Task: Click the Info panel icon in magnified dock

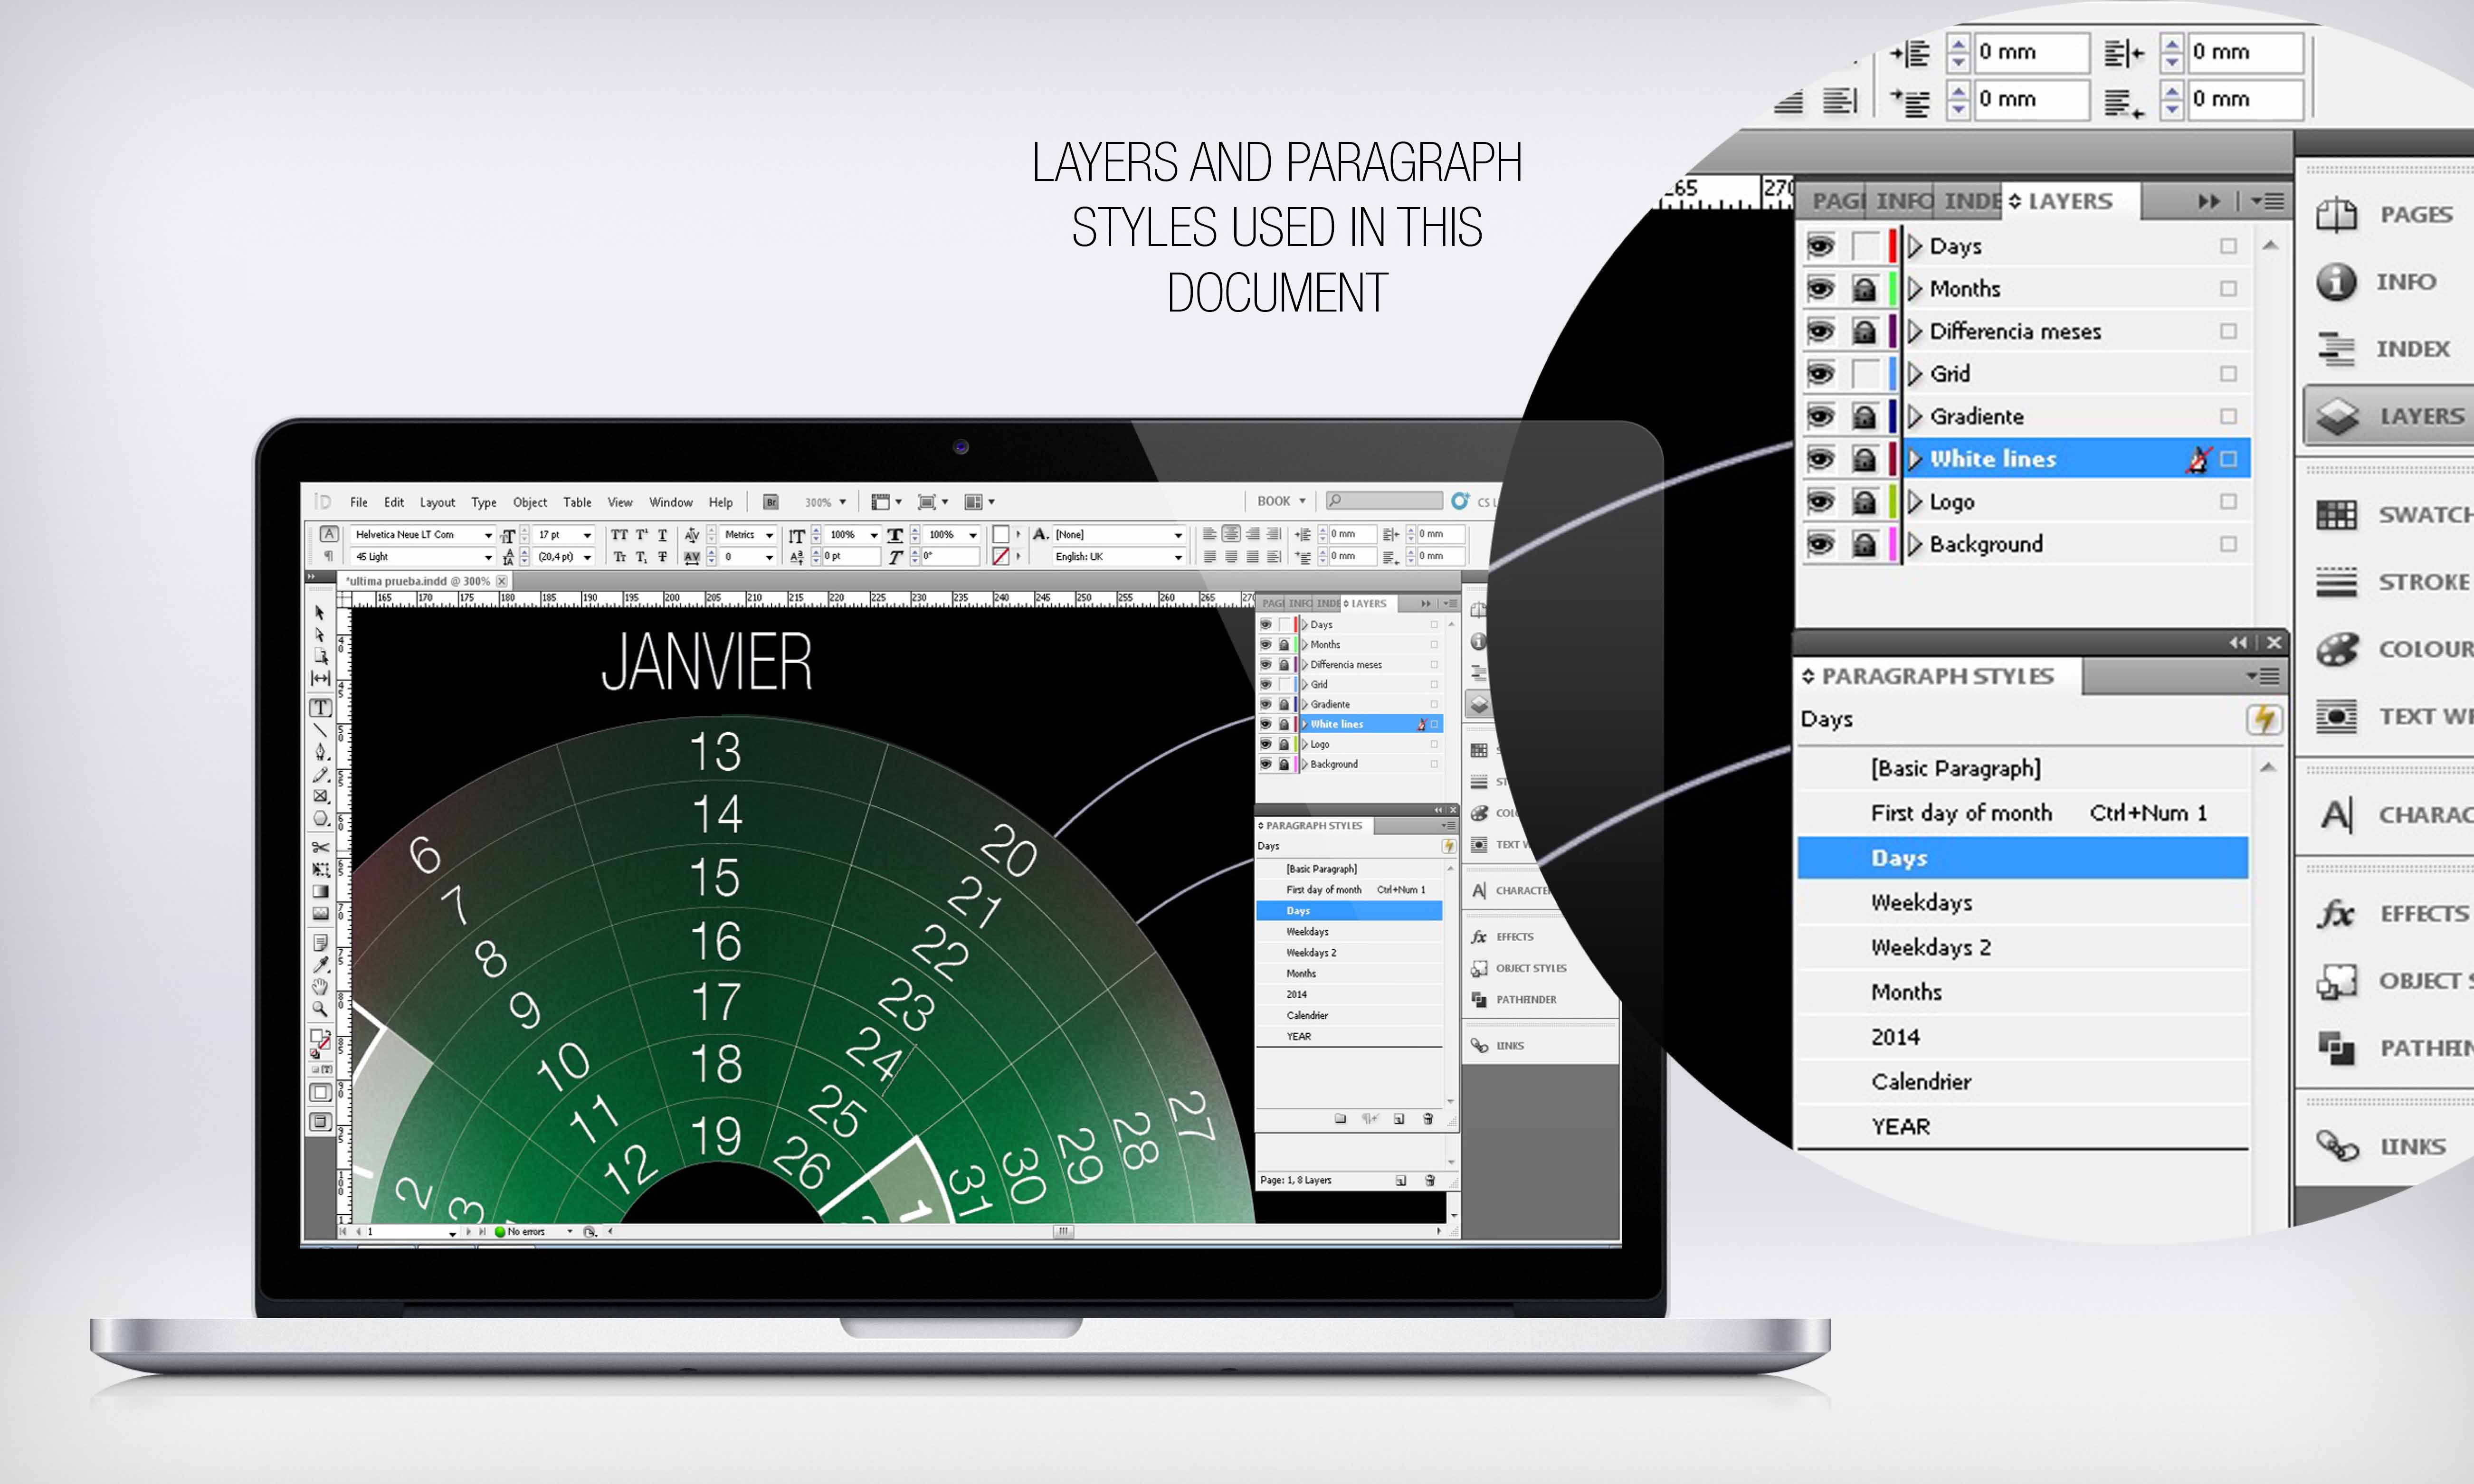Action: (x=2336, y=281)
